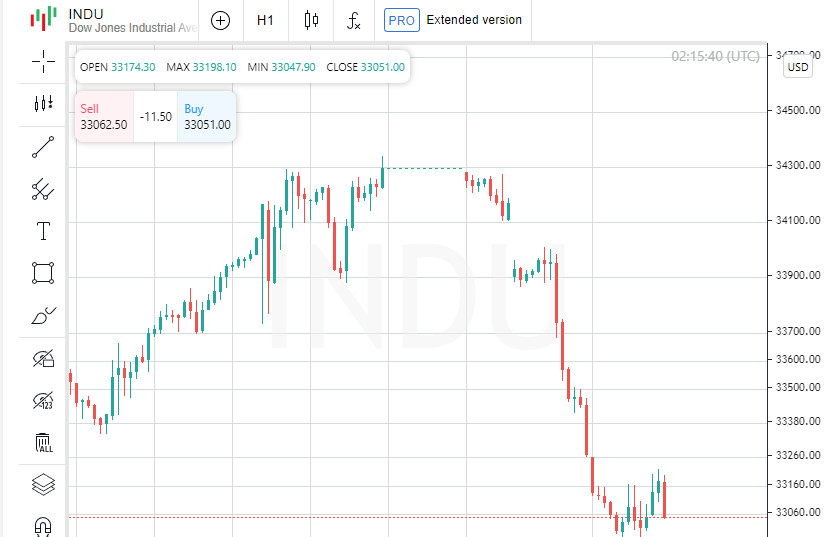The width and height of the screenshot is (836, 537).
Task: Add a symbol with the plus button
Action: [220, 20]
